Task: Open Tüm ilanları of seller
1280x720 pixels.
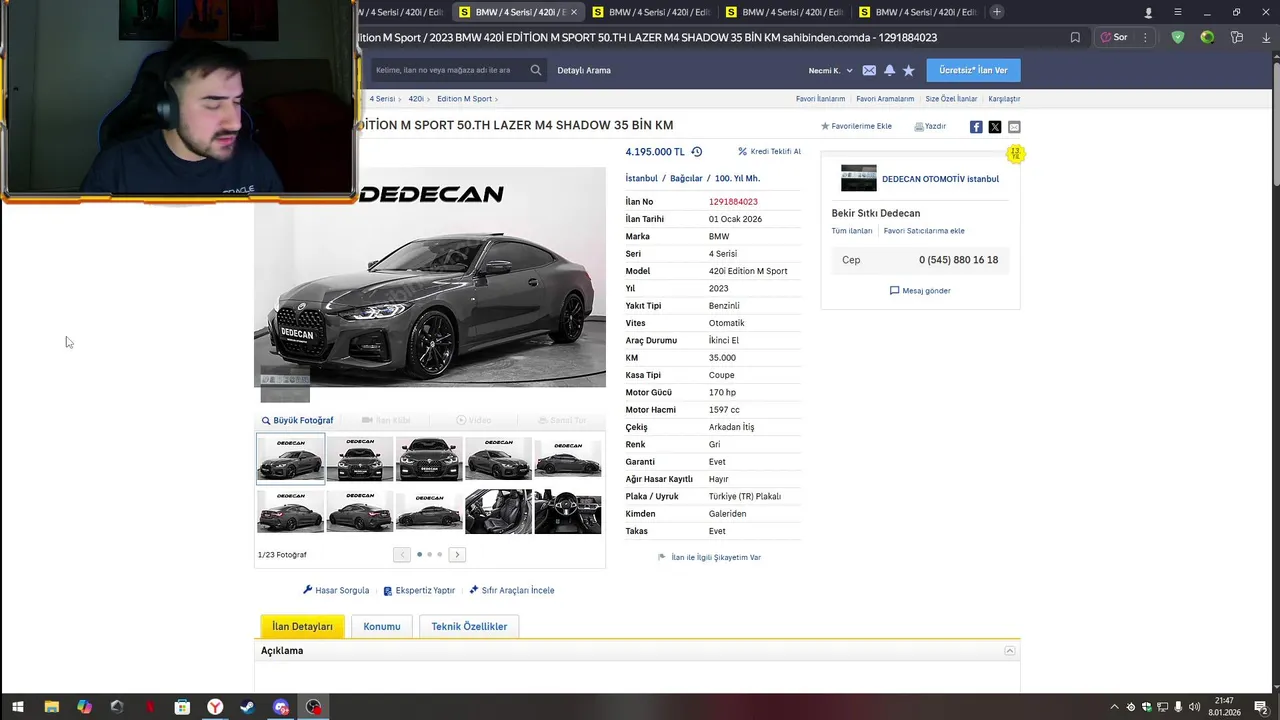Action: [852, 231]
